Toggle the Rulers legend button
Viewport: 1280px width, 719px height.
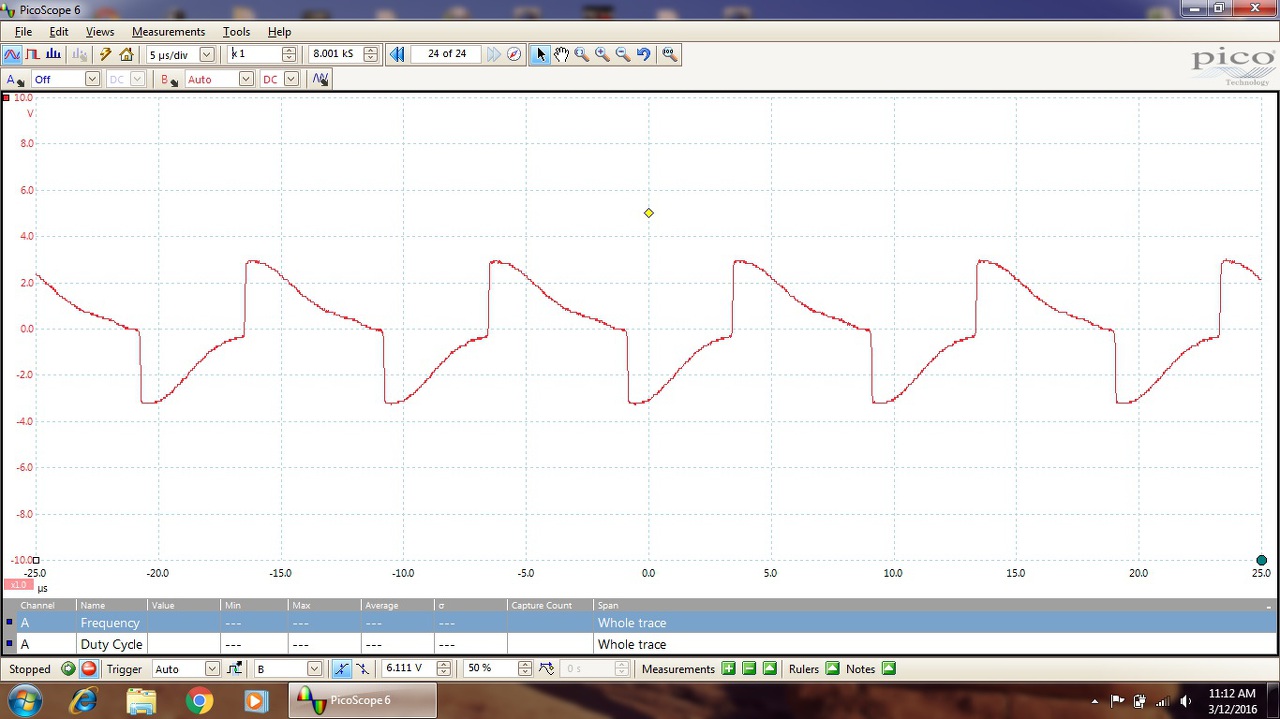click(832, 669)
